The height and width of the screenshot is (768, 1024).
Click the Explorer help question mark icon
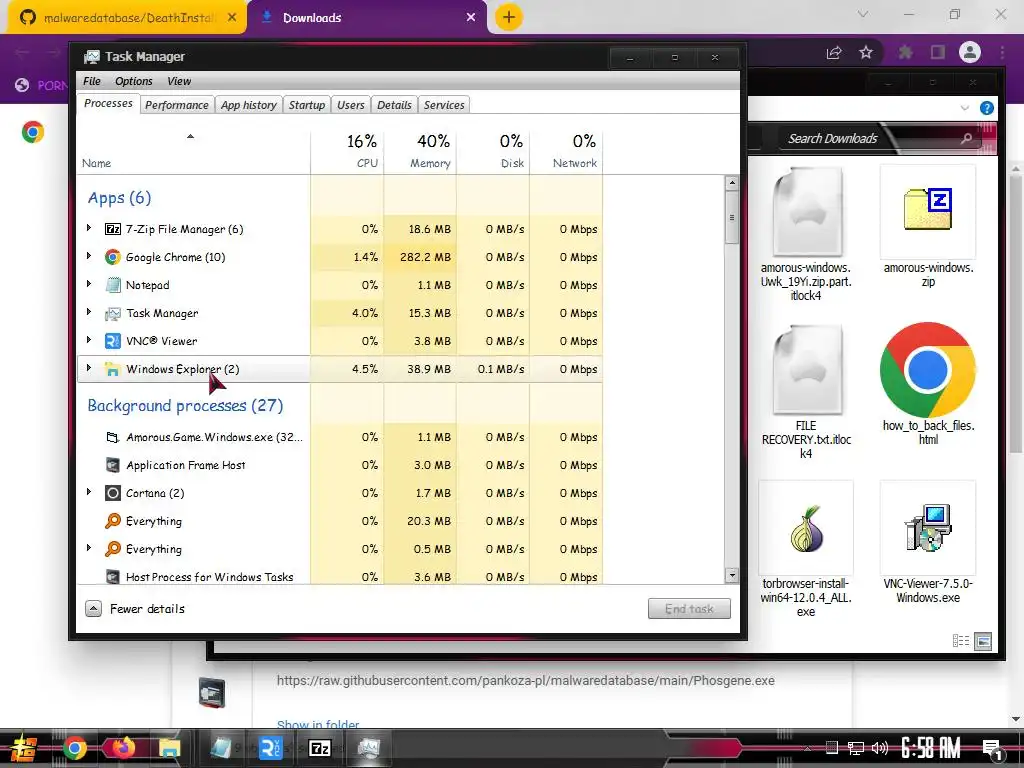[987, 108]
